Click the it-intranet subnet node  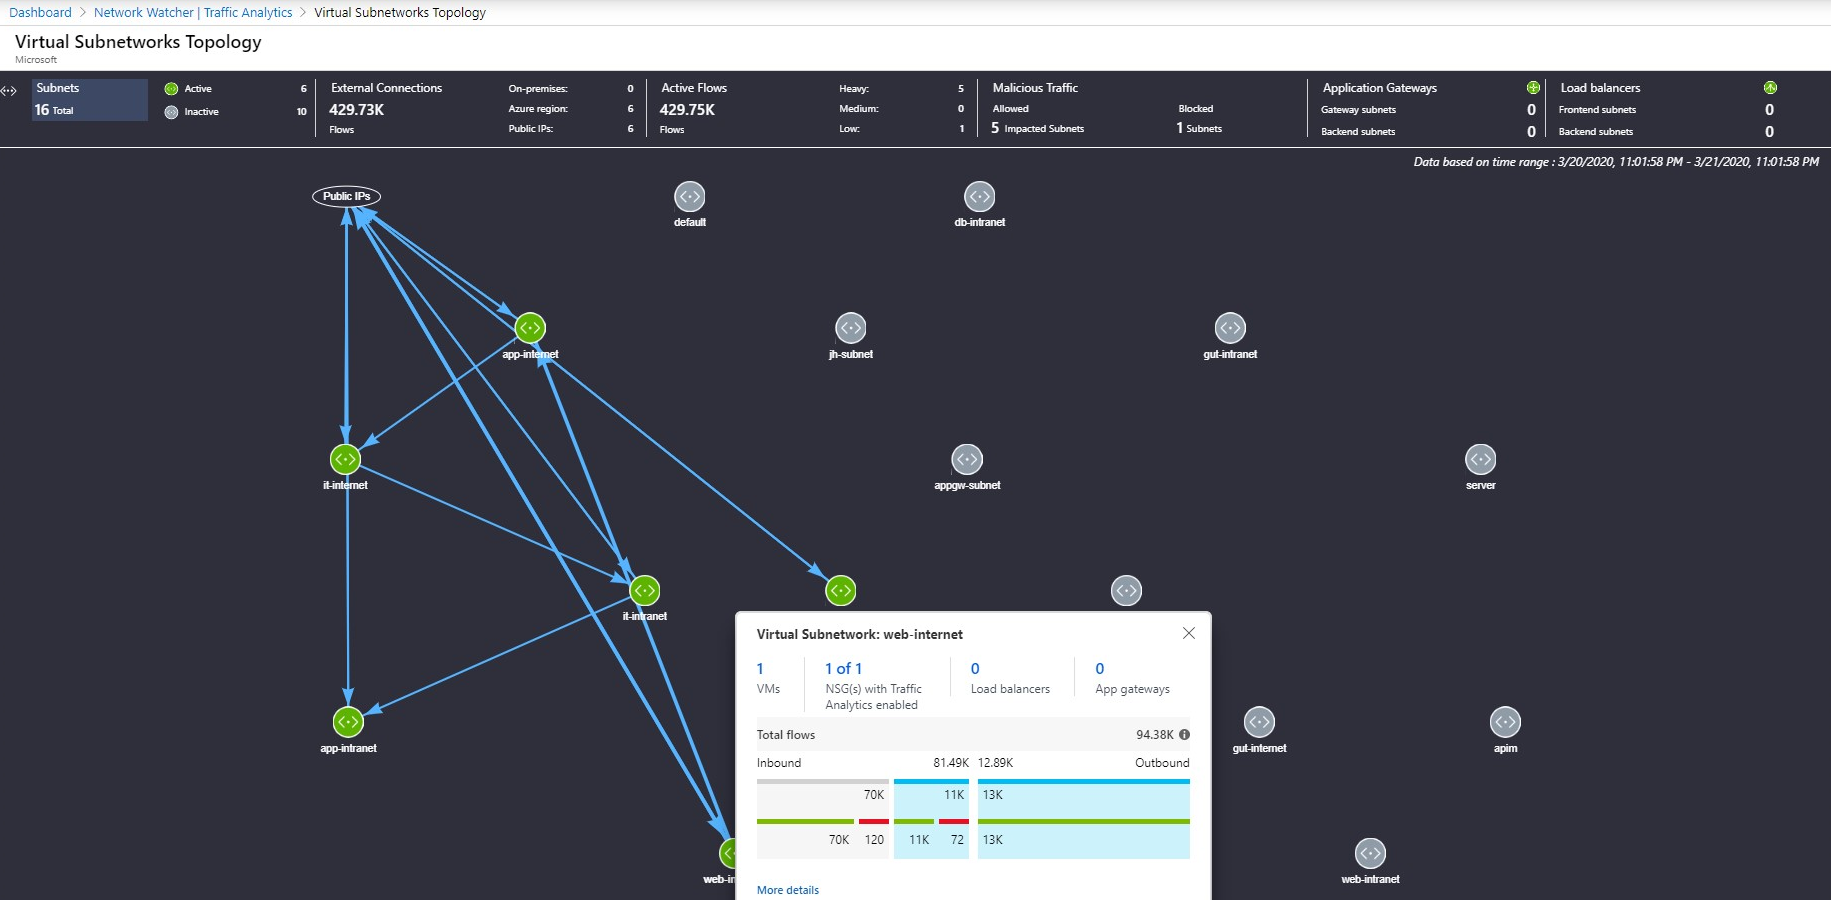(x=644, y=590)
